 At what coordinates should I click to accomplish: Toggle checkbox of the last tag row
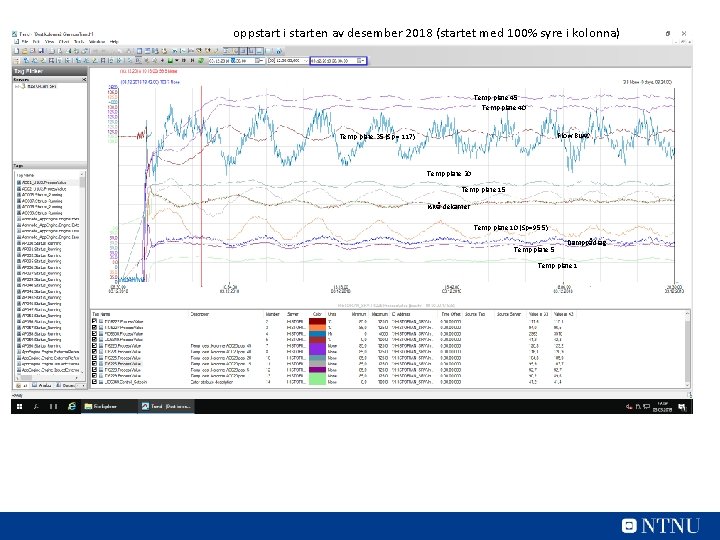tap(94, 382)
